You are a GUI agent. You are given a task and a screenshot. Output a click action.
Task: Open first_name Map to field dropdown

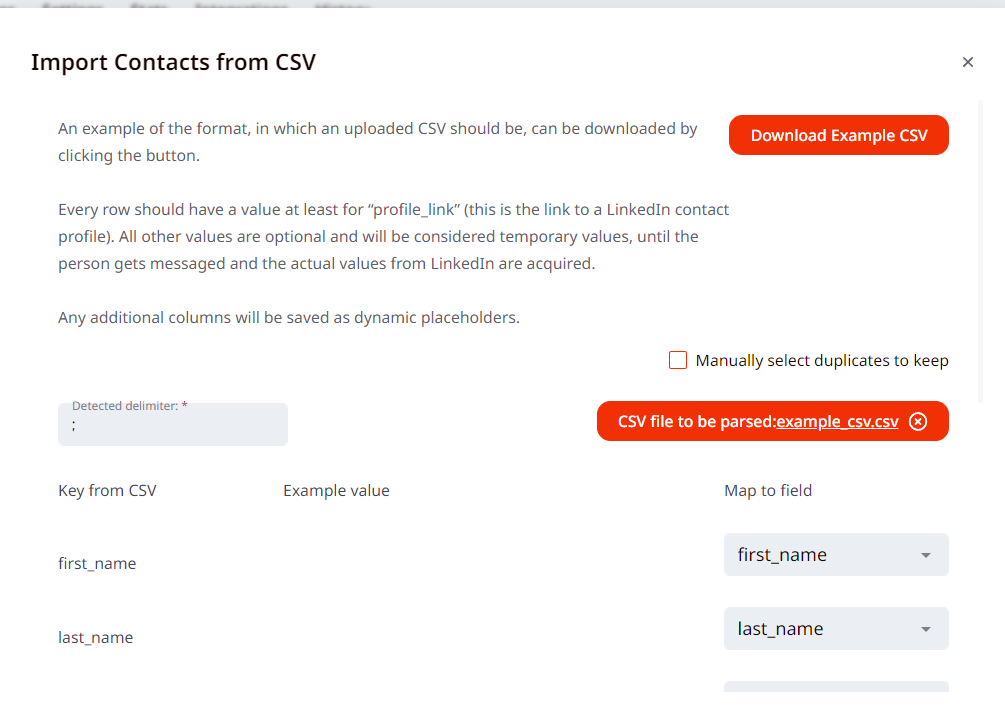pos(835,555)
